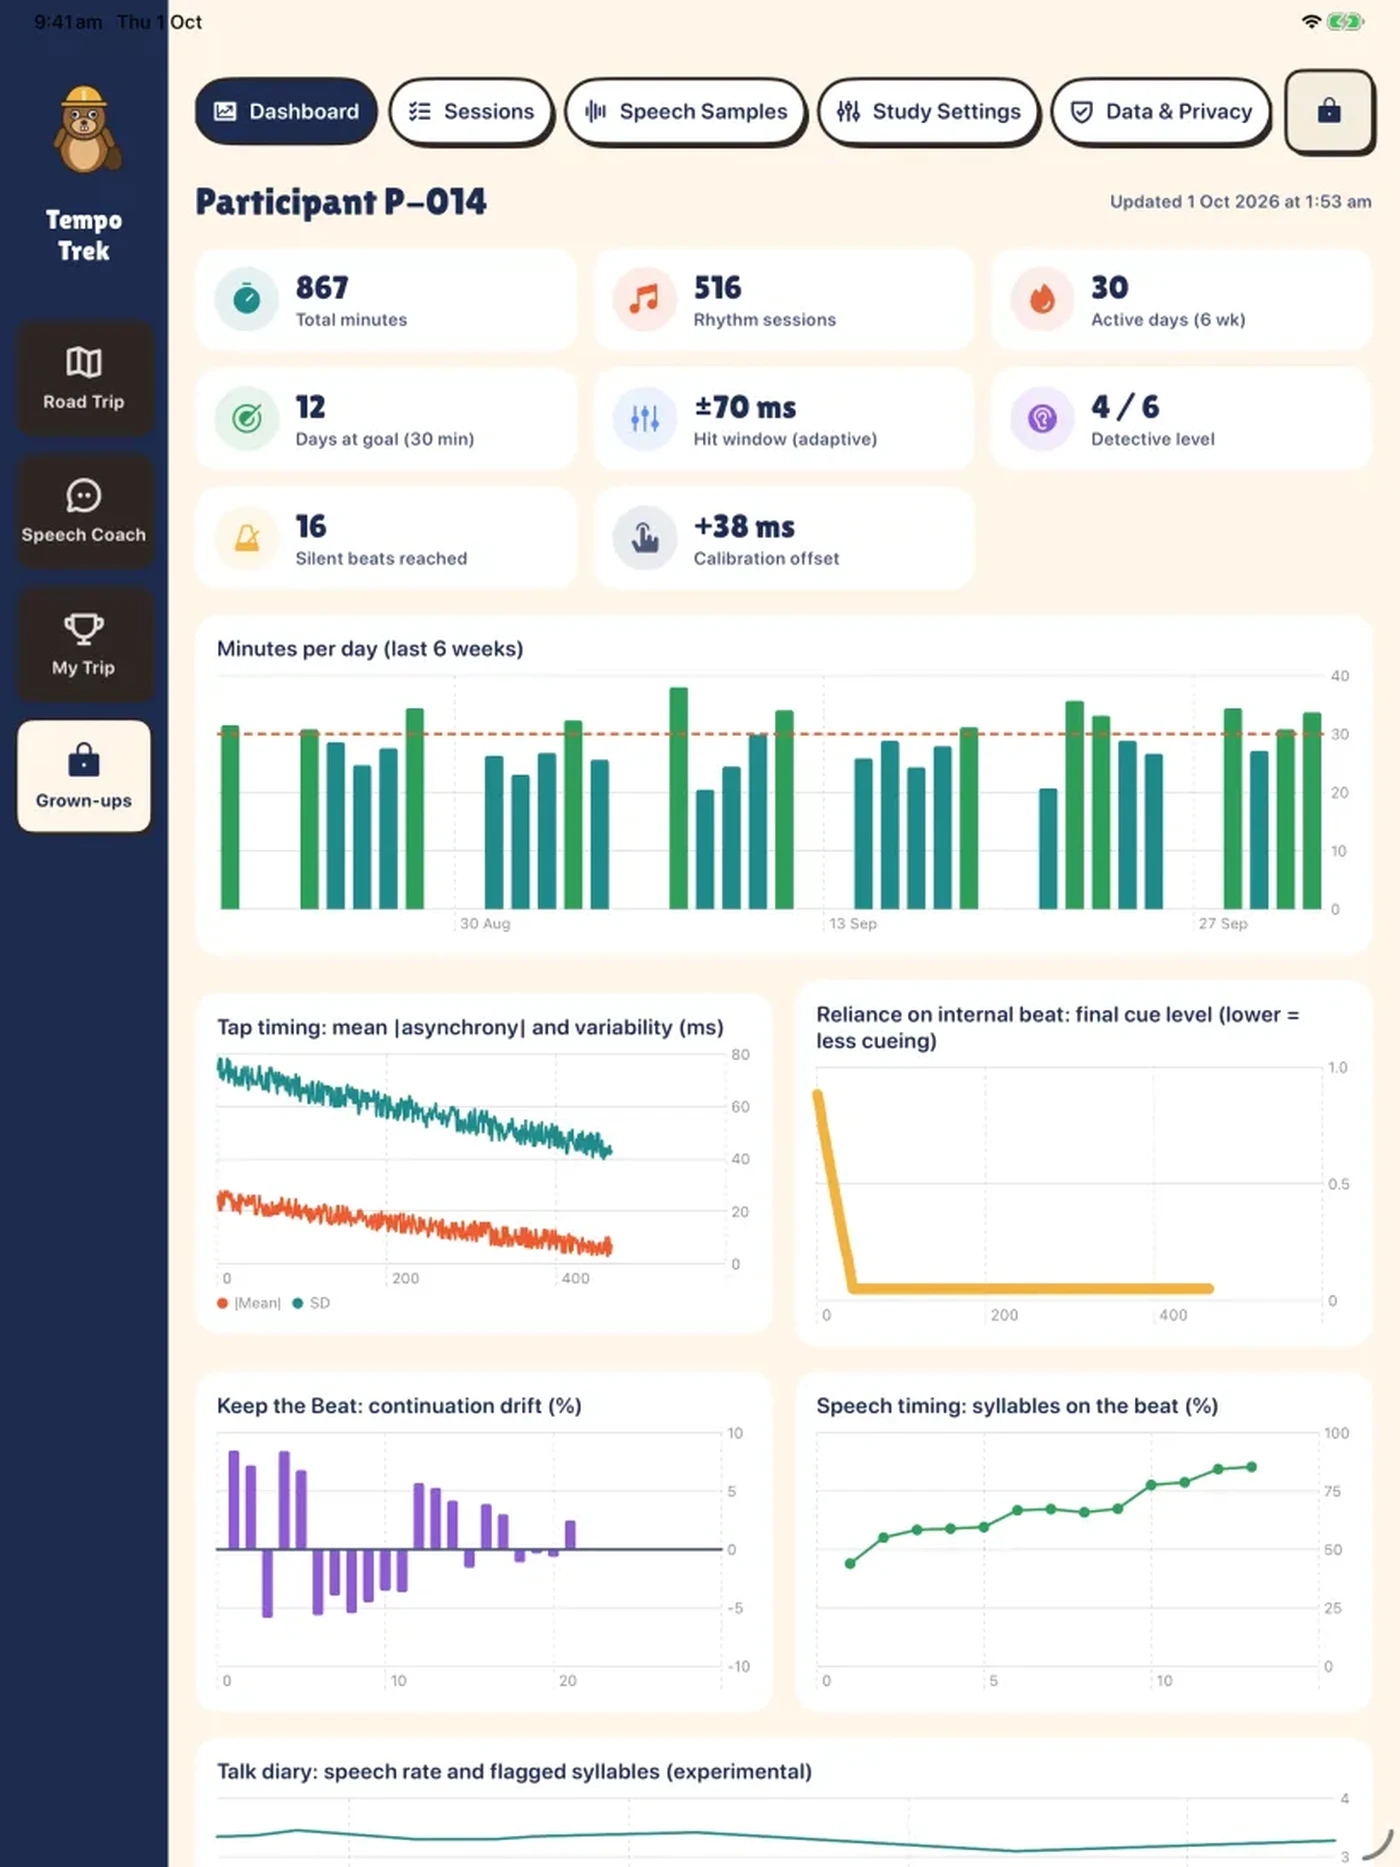Open the Speech Samples tab
Image resolution: width=1400 pixels, height=1867 pixels.
(x=685, y=111)
